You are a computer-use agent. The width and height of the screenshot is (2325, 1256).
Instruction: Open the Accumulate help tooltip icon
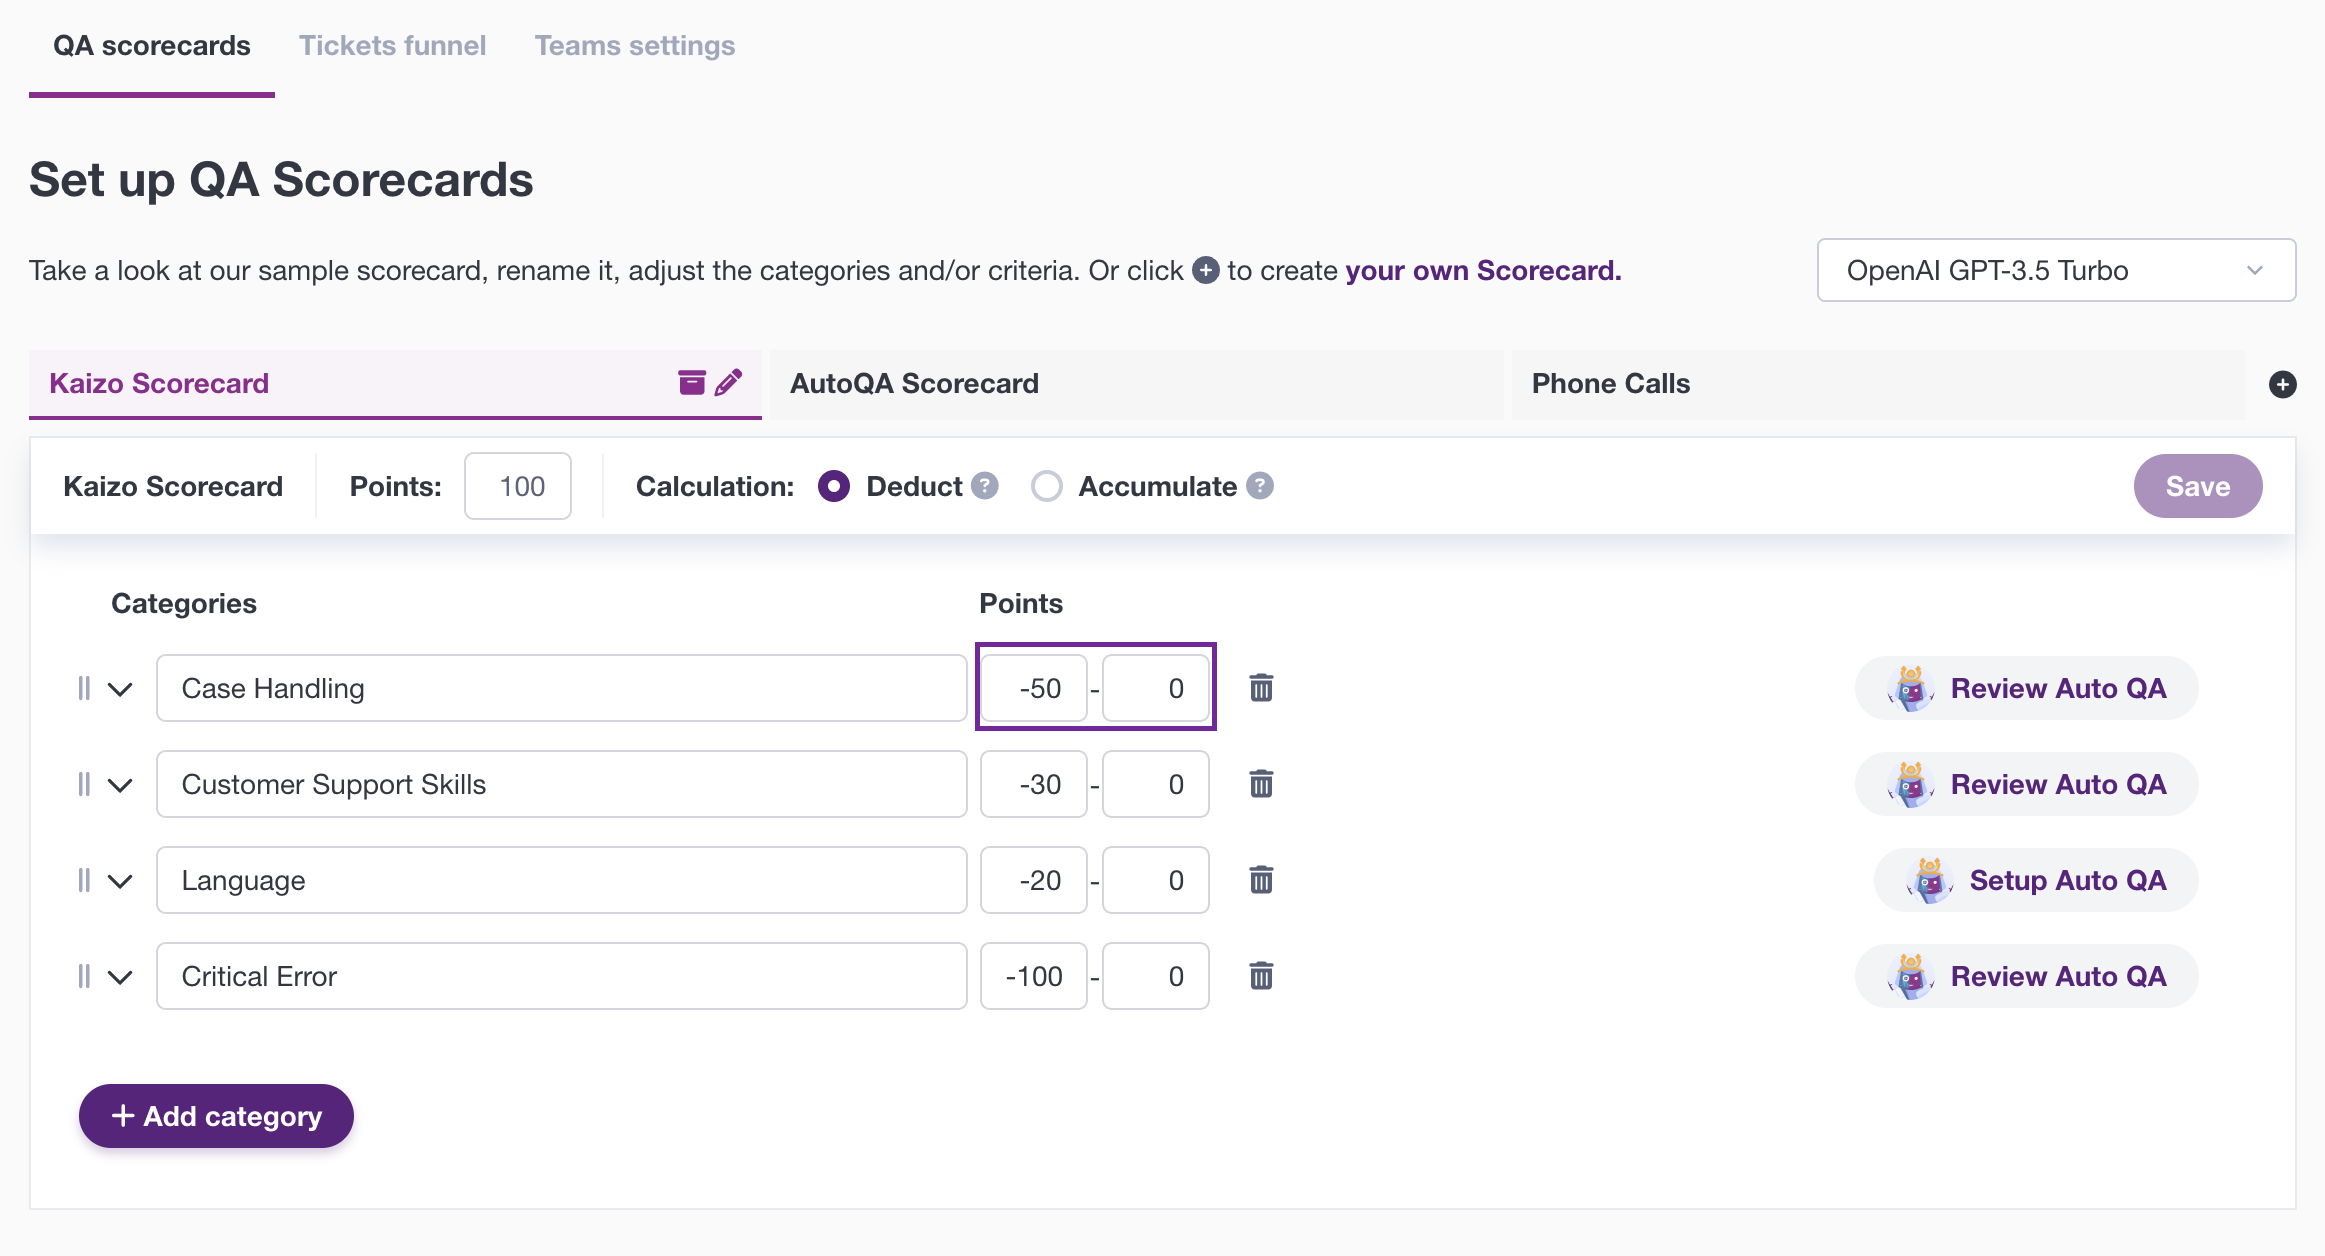coord(1260,486)
